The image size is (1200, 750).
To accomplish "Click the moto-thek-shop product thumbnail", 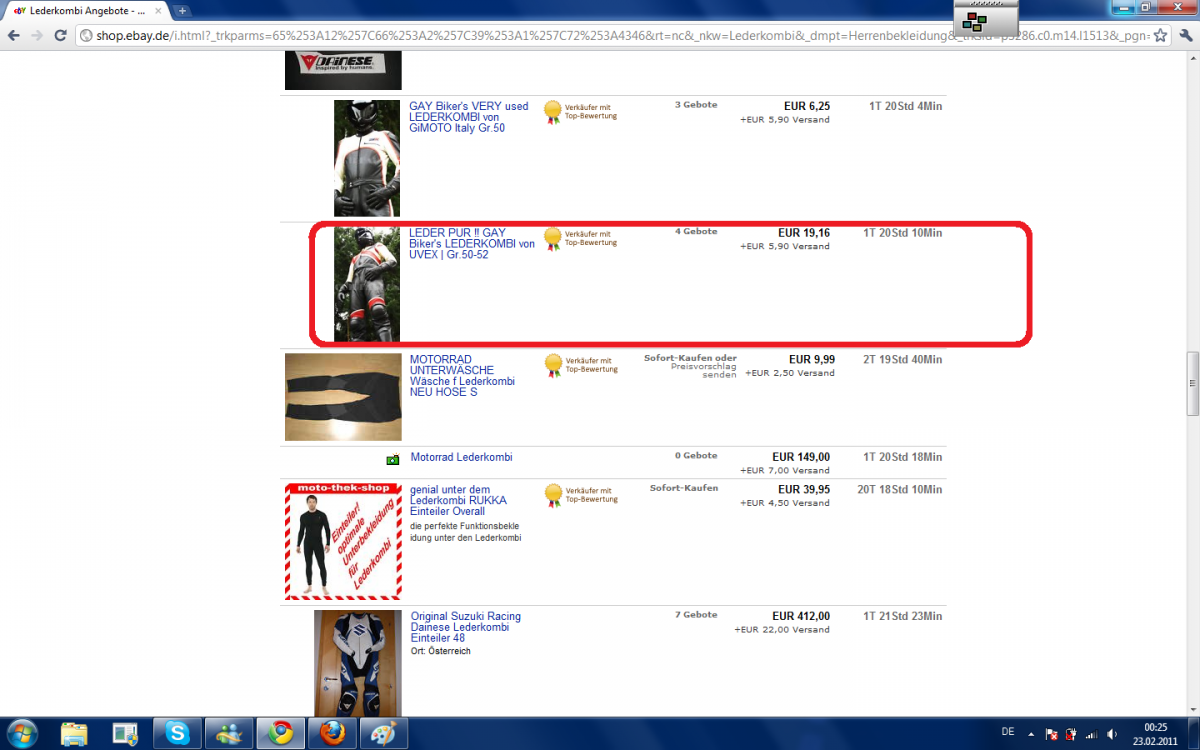I will point(343,541).
